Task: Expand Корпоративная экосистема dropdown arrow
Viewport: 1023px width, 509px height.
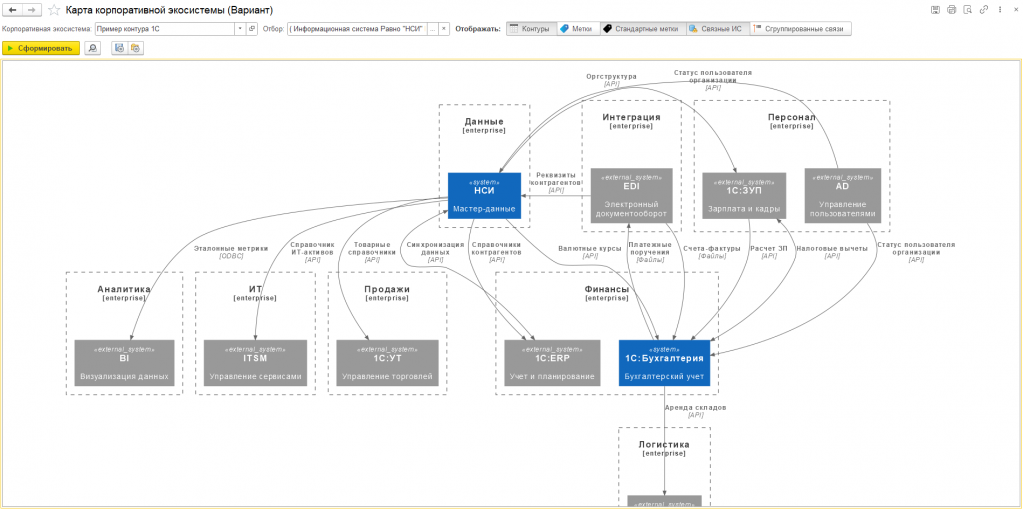Action: click(x=240, y=29)
